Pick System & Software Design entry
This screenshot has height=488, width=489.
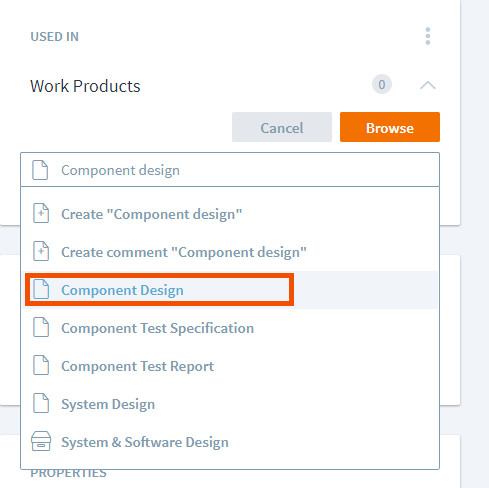(x=231, y=442)
